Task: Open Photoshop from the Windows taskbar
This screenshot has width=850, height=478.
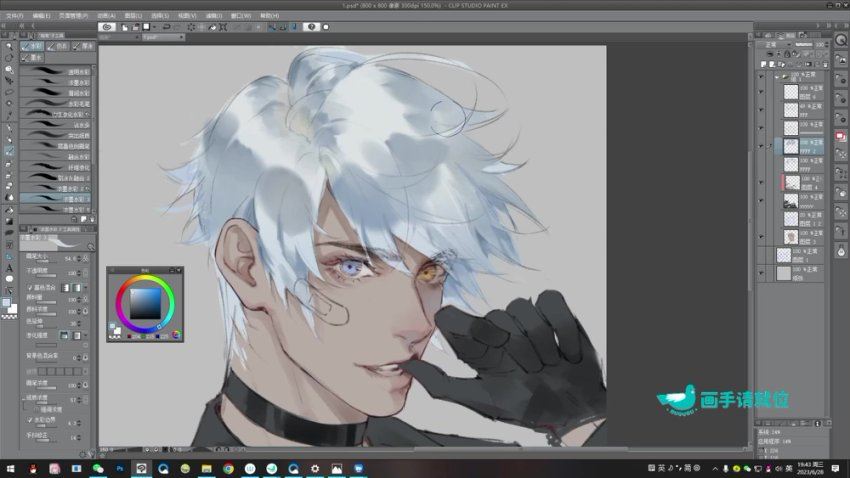Action: (x=120, y=468)
